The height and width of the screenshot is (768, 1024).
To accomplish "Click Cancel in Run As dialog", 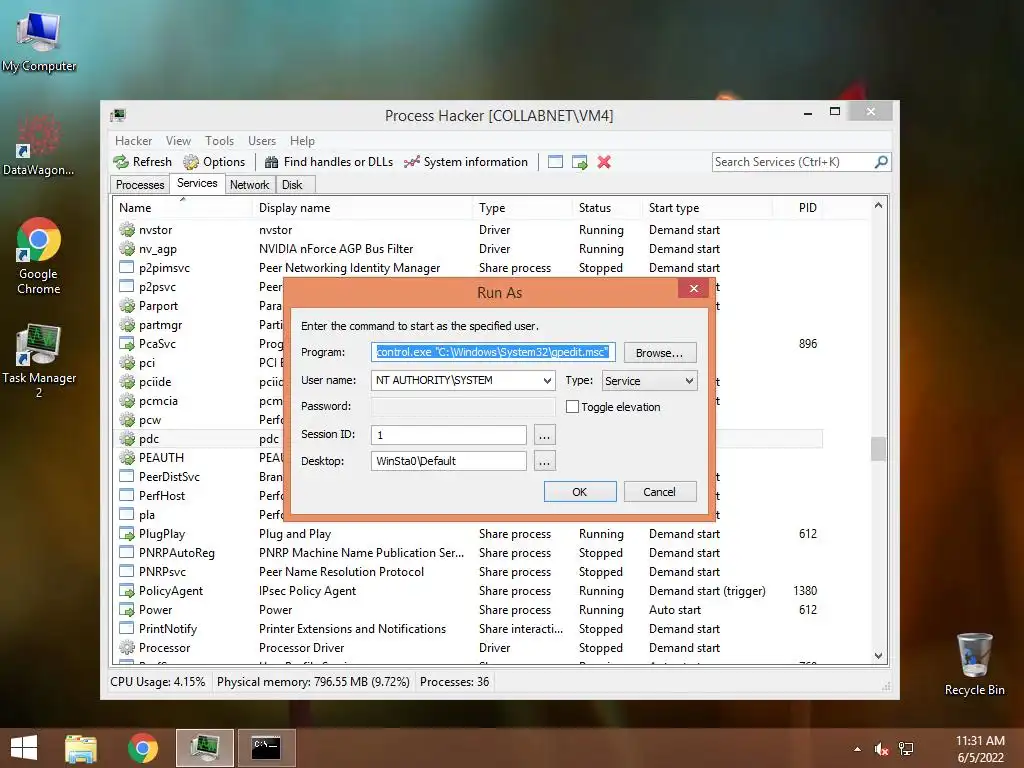I will [660, 492].
